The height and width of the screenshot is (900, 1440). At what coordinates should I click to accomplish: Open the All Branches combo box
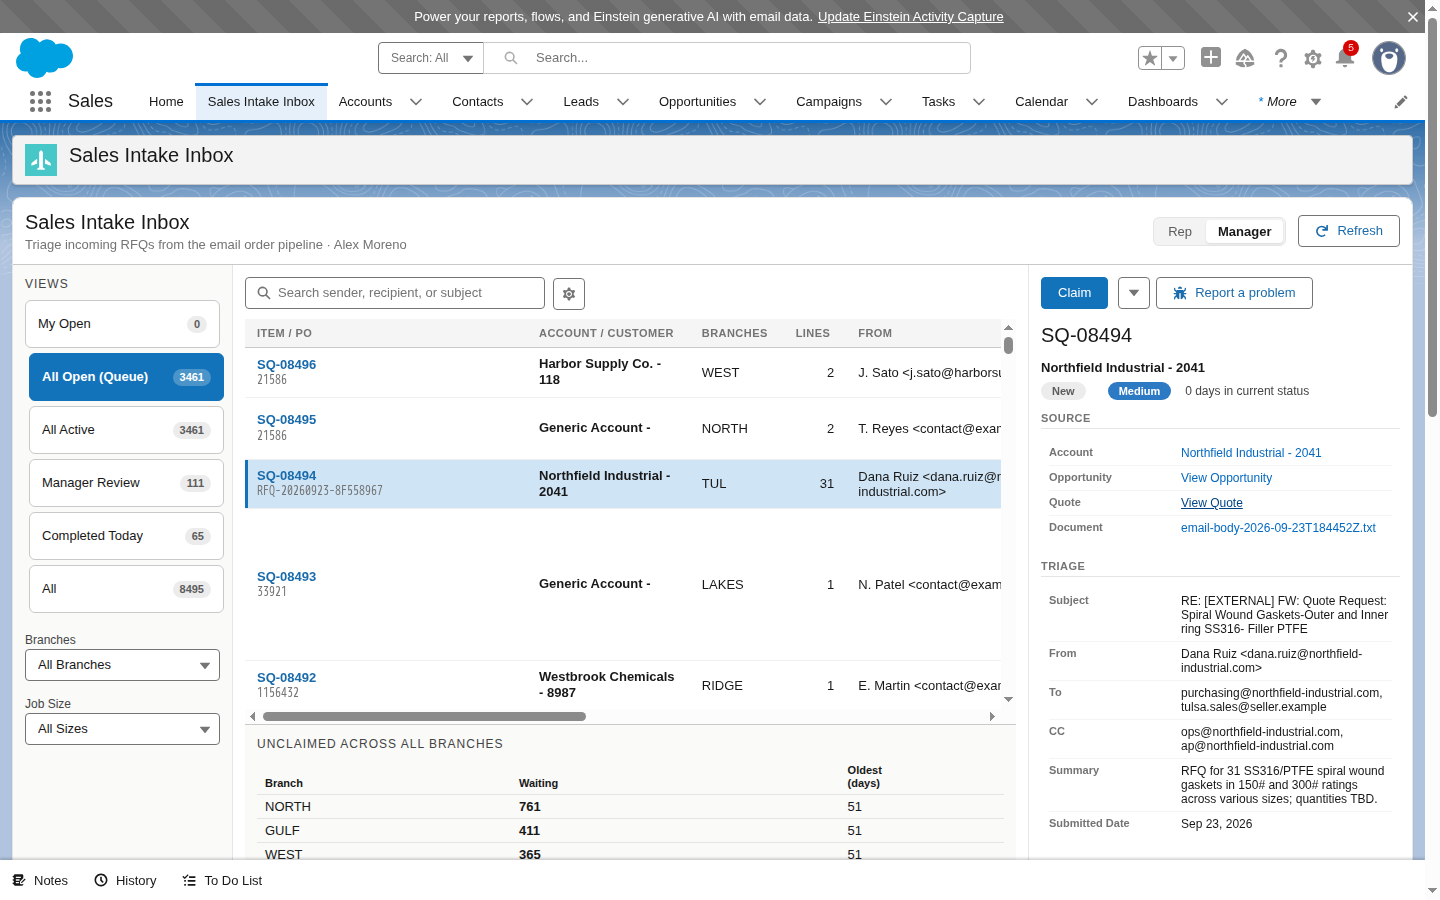tap(122, 666)
